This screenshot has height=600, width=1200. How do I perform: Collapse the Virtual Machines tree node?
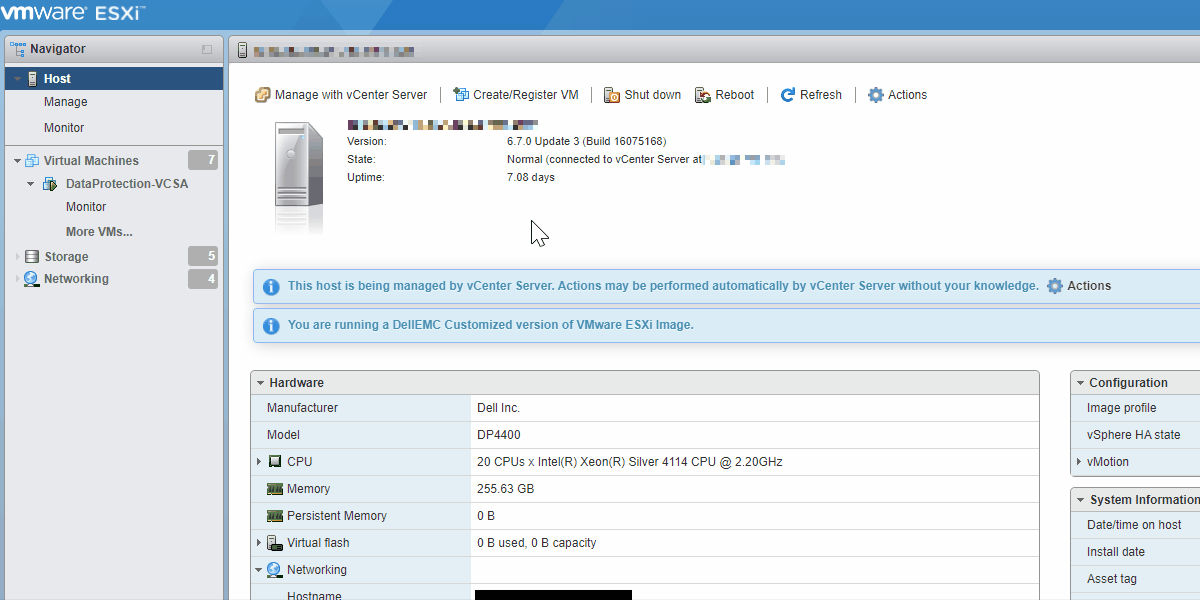[17, 161]
